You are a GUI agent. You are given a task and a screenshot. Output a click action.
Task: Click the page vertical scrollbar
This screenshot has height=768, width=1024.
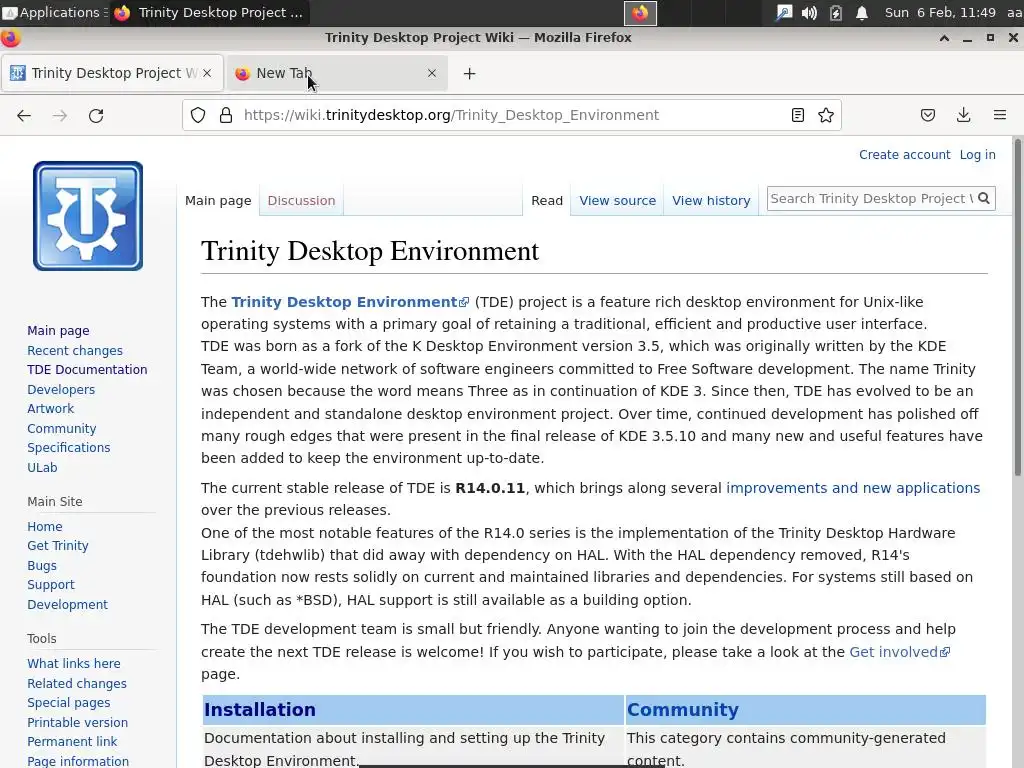click(1017, 307)
